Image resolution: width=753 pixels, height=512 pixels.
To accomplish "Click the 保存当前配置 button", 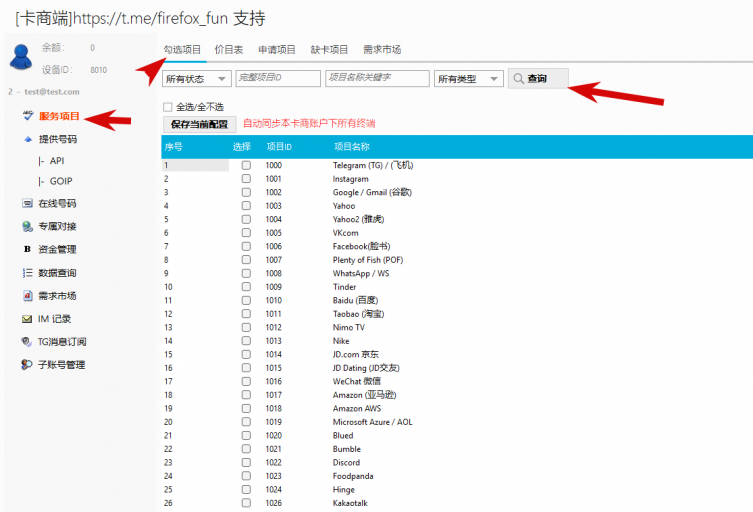I will (x=199, y=124).
